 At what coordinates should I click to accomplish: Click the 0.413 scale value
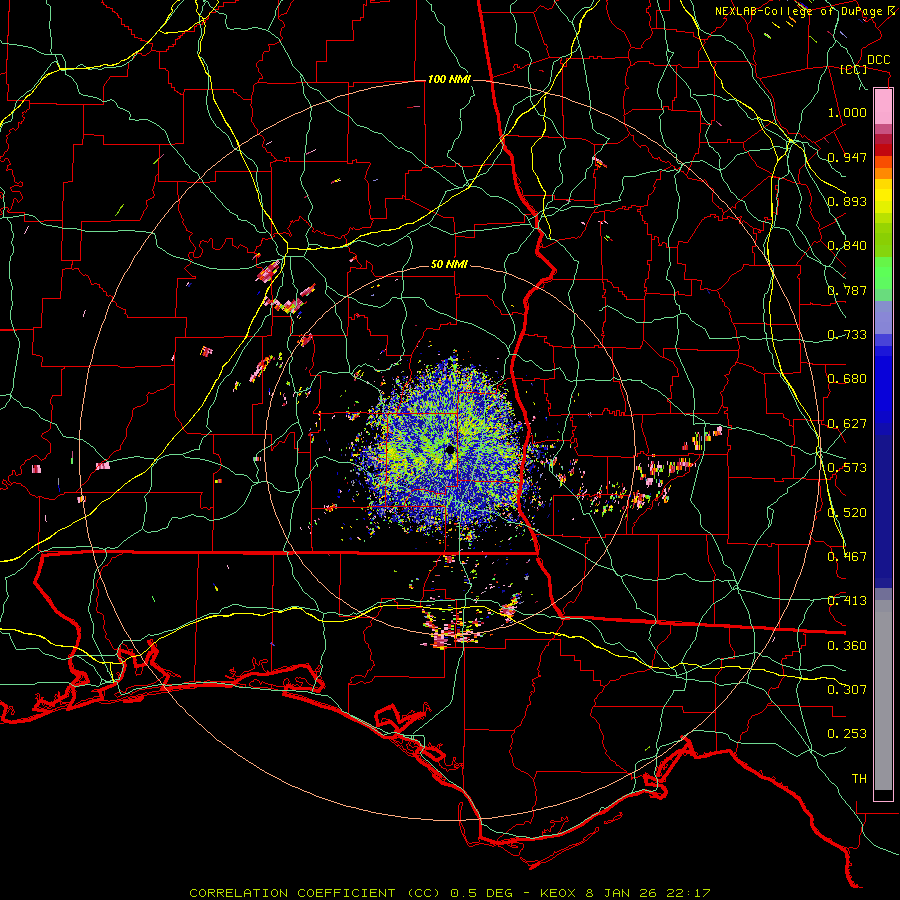pyautogui.click(x=847, y=601)
